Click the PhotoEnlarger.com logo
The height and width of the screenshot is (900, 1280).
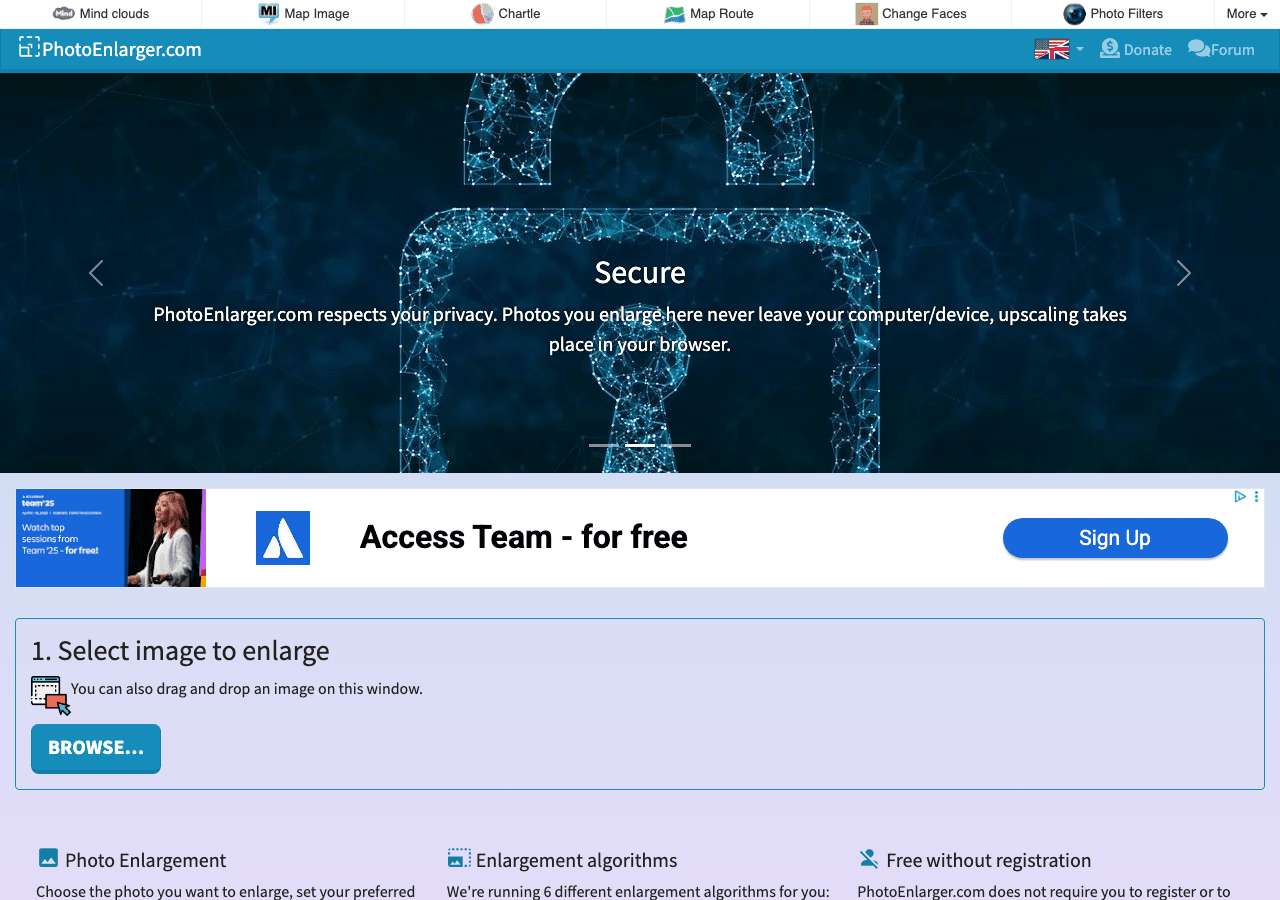pyautogui.click(x=110, y=49)
